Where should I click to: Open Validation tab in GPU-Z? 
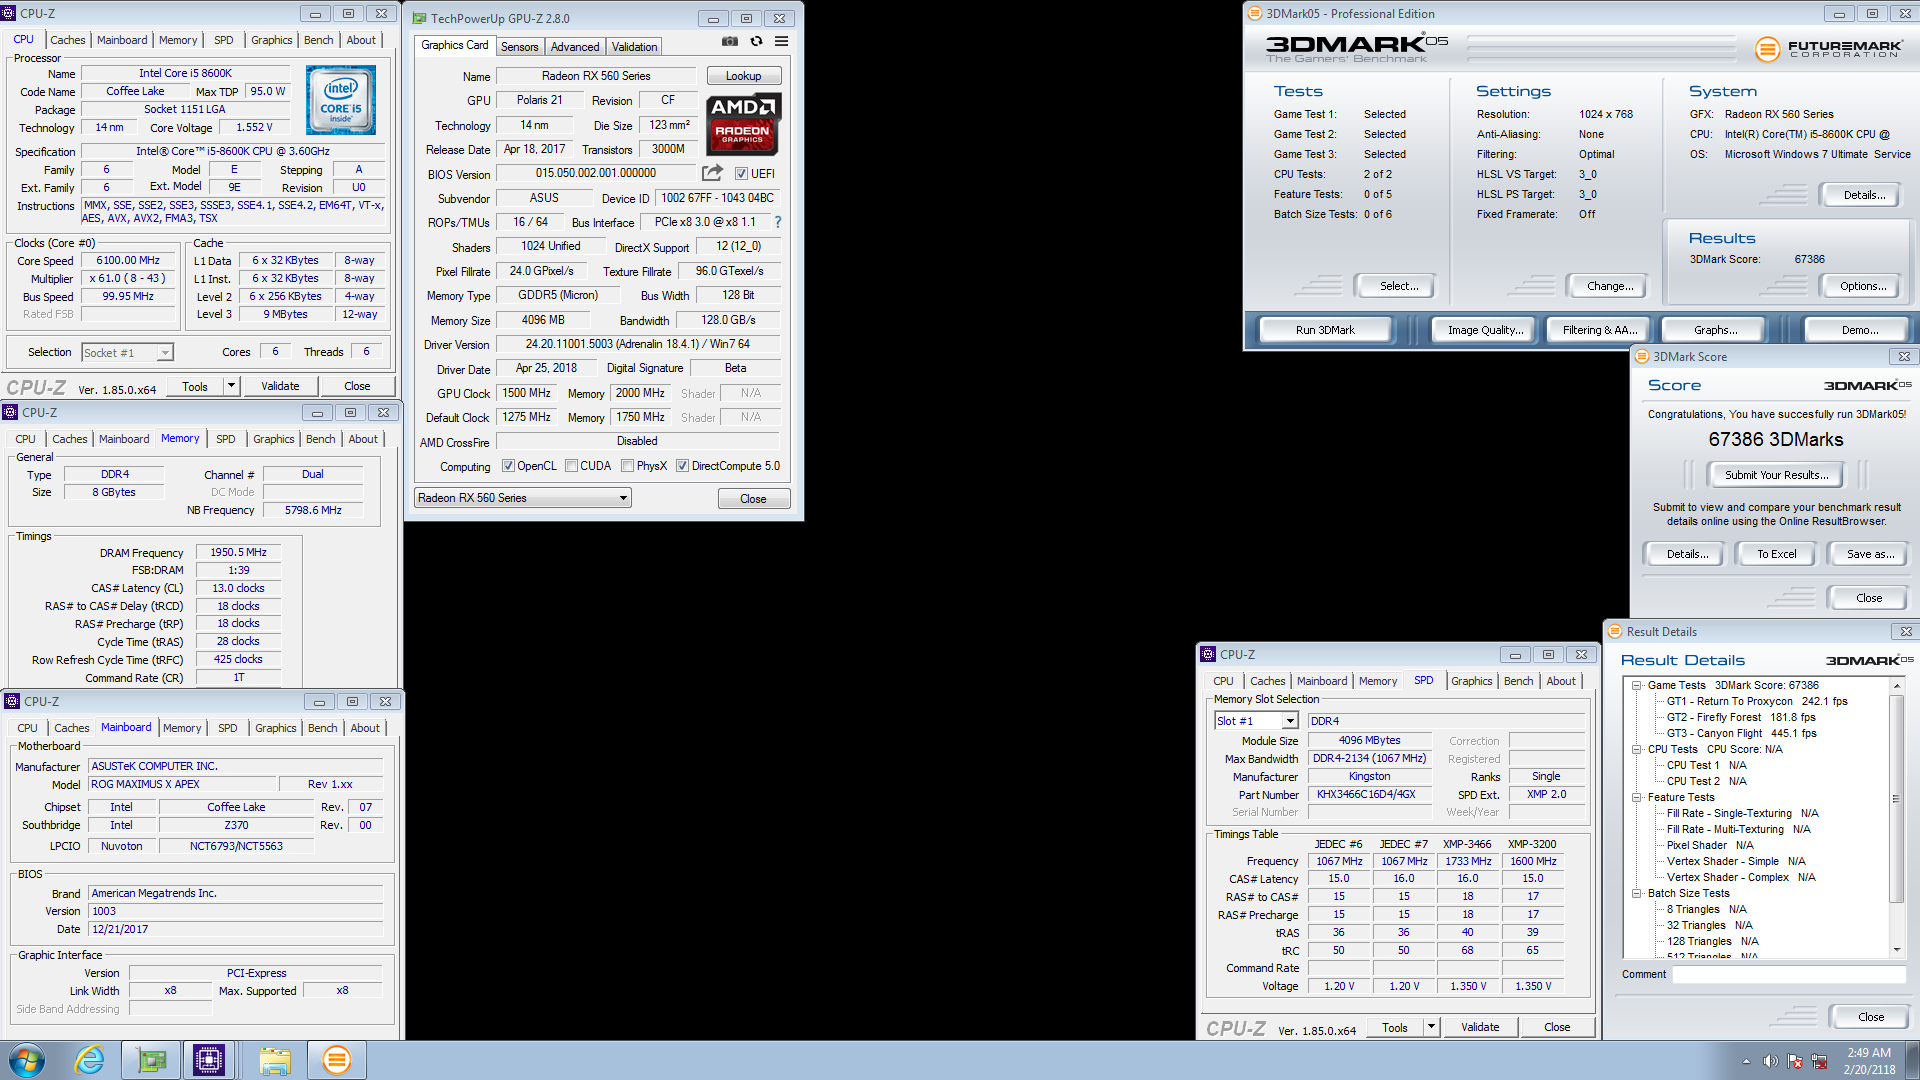[x=634, y=46]
